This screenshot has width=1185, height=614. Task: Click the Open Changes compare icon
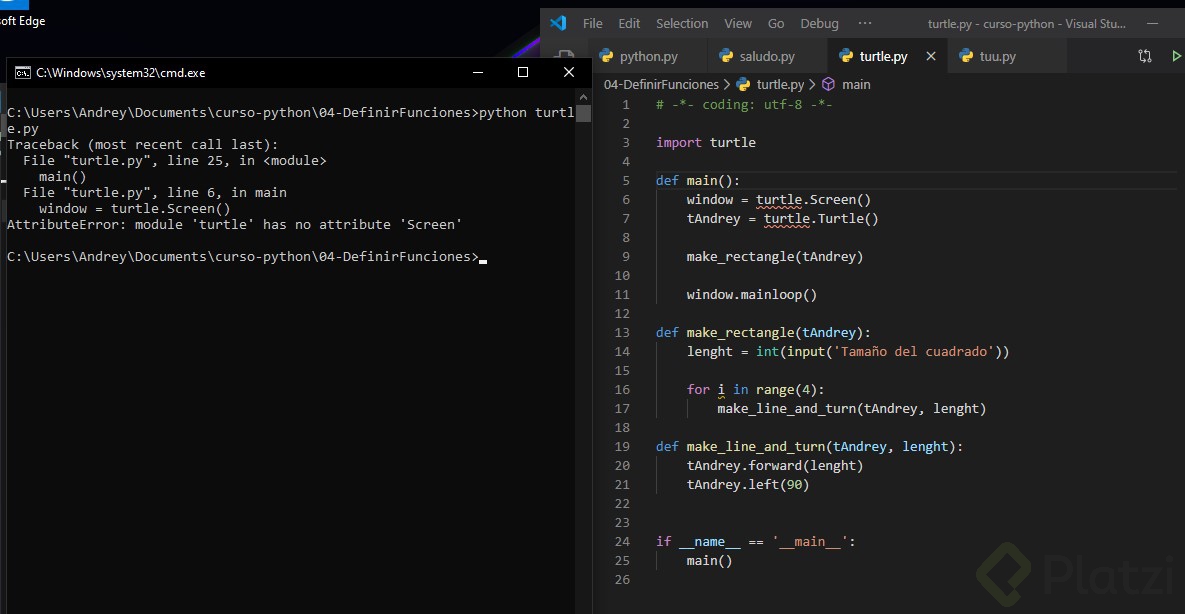click(1145, 56)
